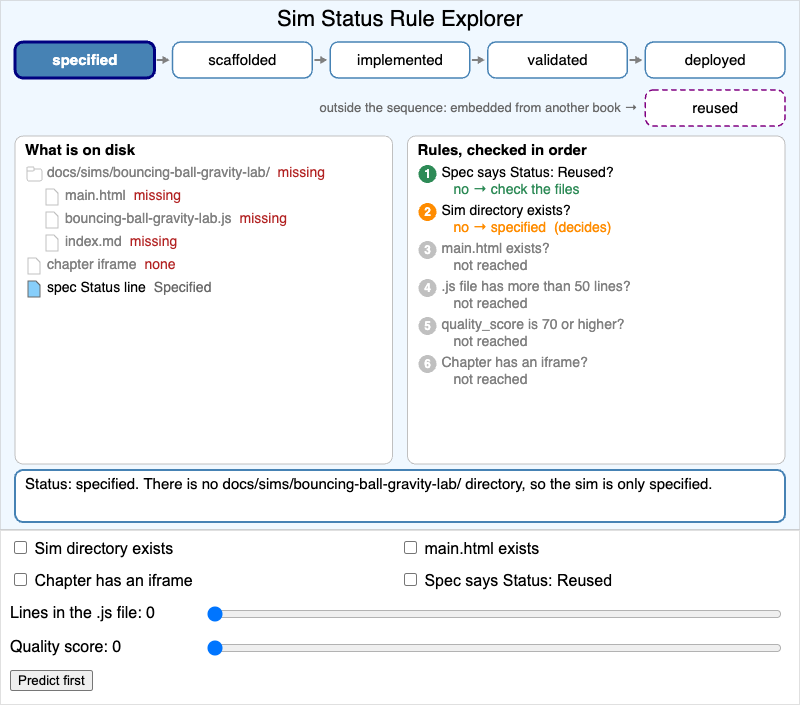800x707 pixels.
Task: Click the 'Sim Status Rule Explorer' title
Action: 400,19
